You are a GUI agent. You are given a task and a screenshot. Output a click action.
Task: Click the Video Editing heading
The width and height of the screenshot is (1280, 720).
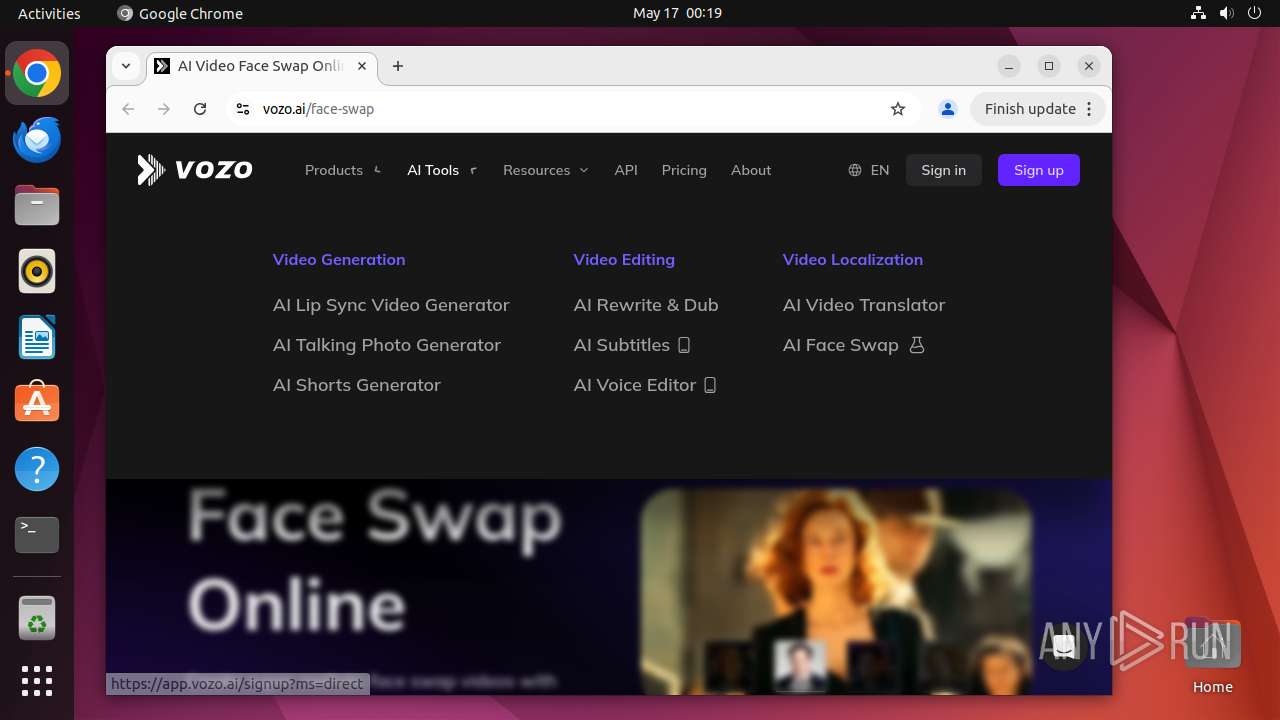click(x=624, y=259)
